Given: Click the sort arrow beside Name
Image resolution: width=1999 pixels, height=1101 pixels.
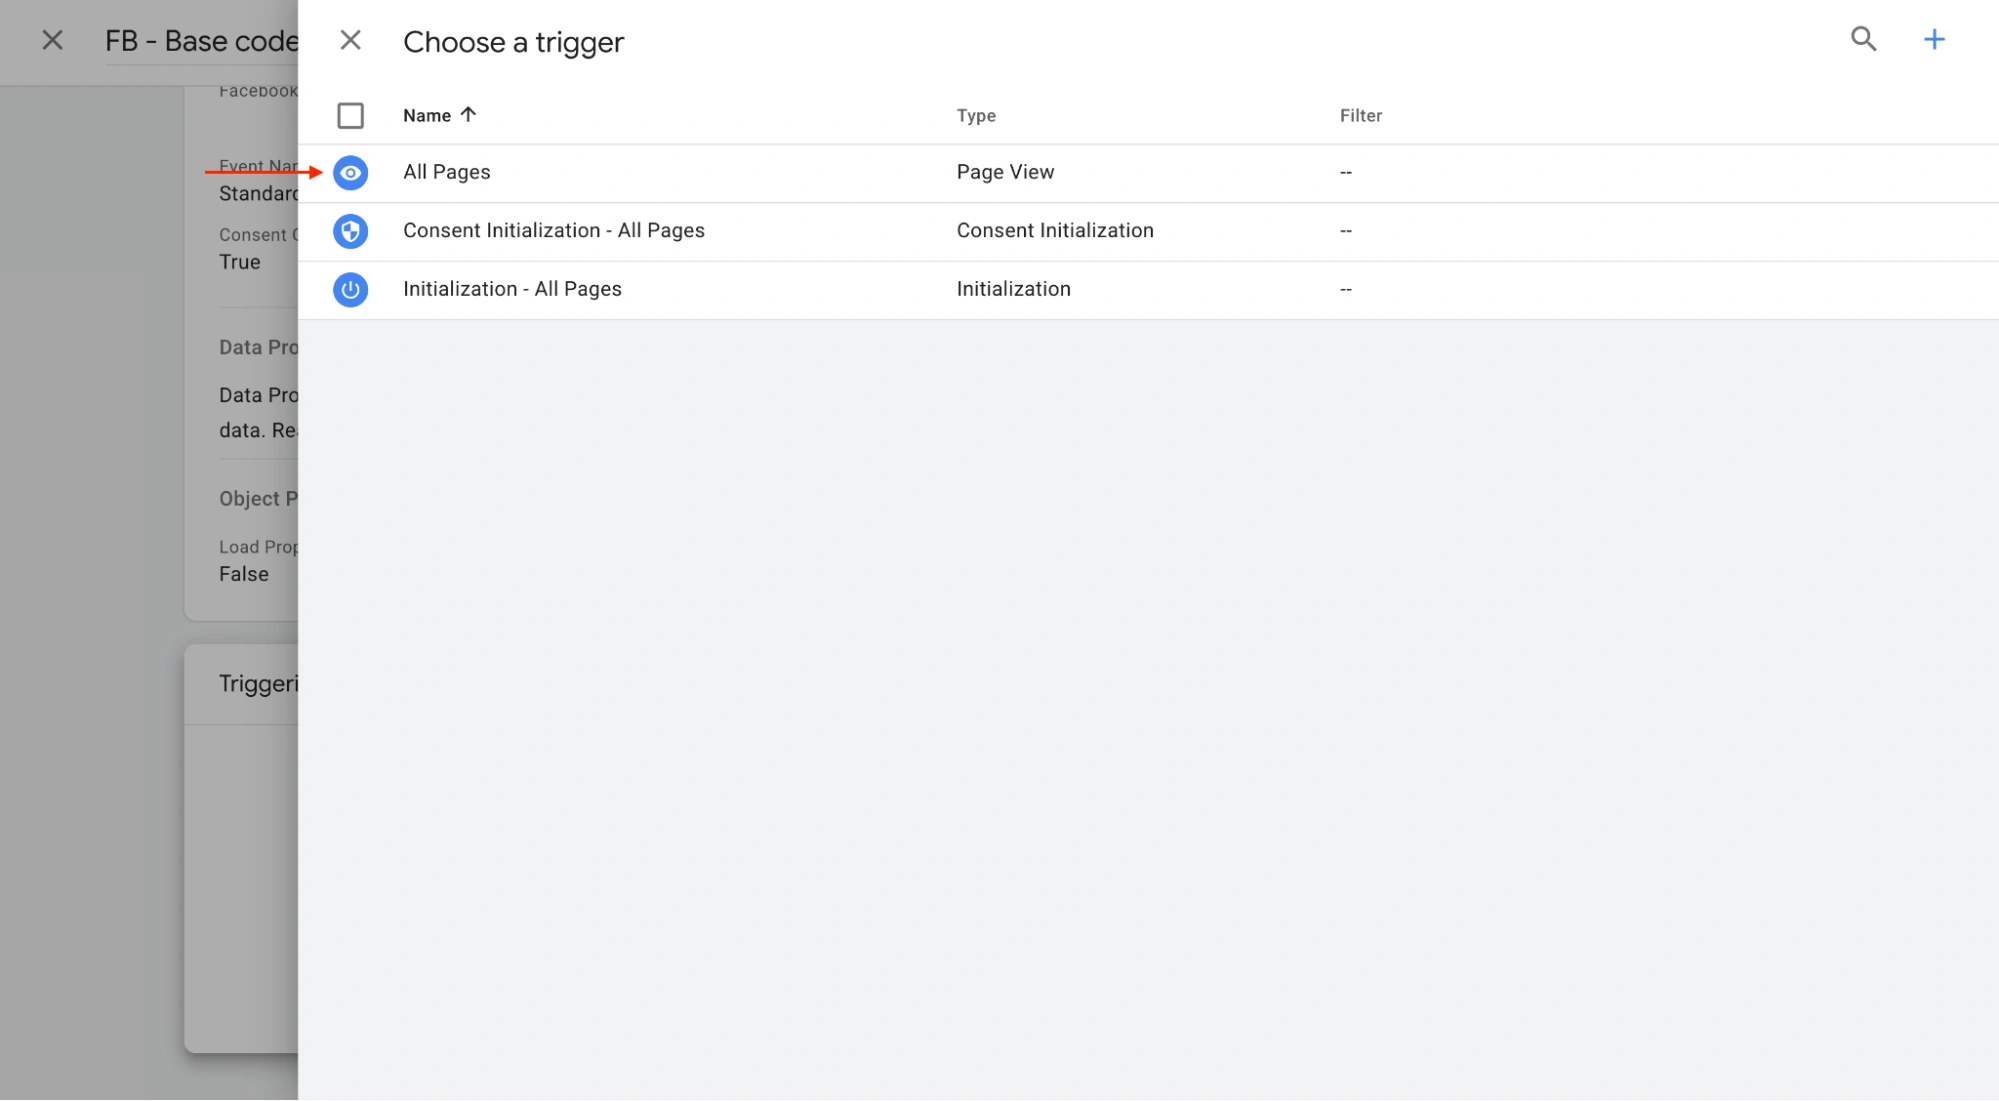Looking at the screenshot, I should pyautogui.click(x=468, y=115).
